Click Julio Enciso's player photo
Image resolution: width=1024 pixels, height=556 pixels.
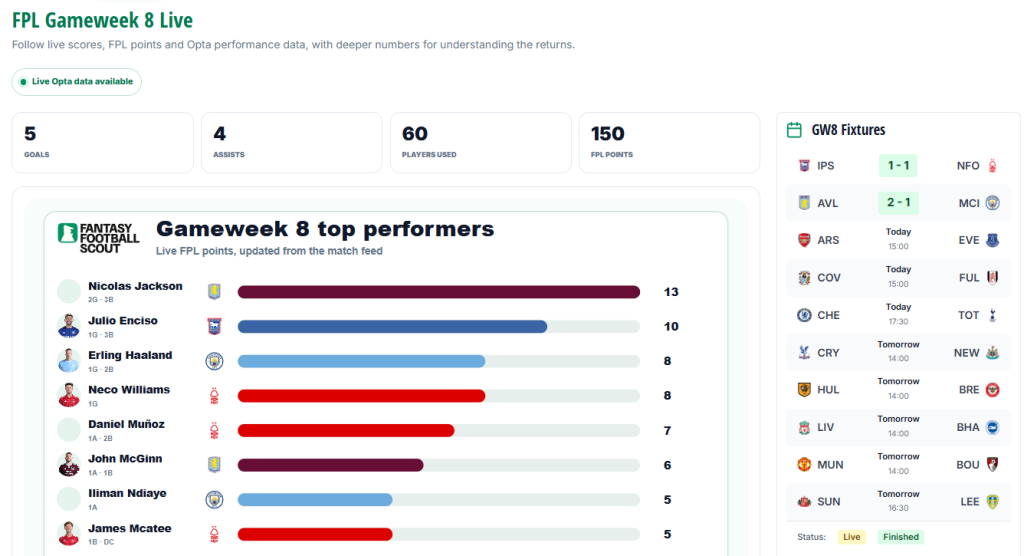point(69,325)
